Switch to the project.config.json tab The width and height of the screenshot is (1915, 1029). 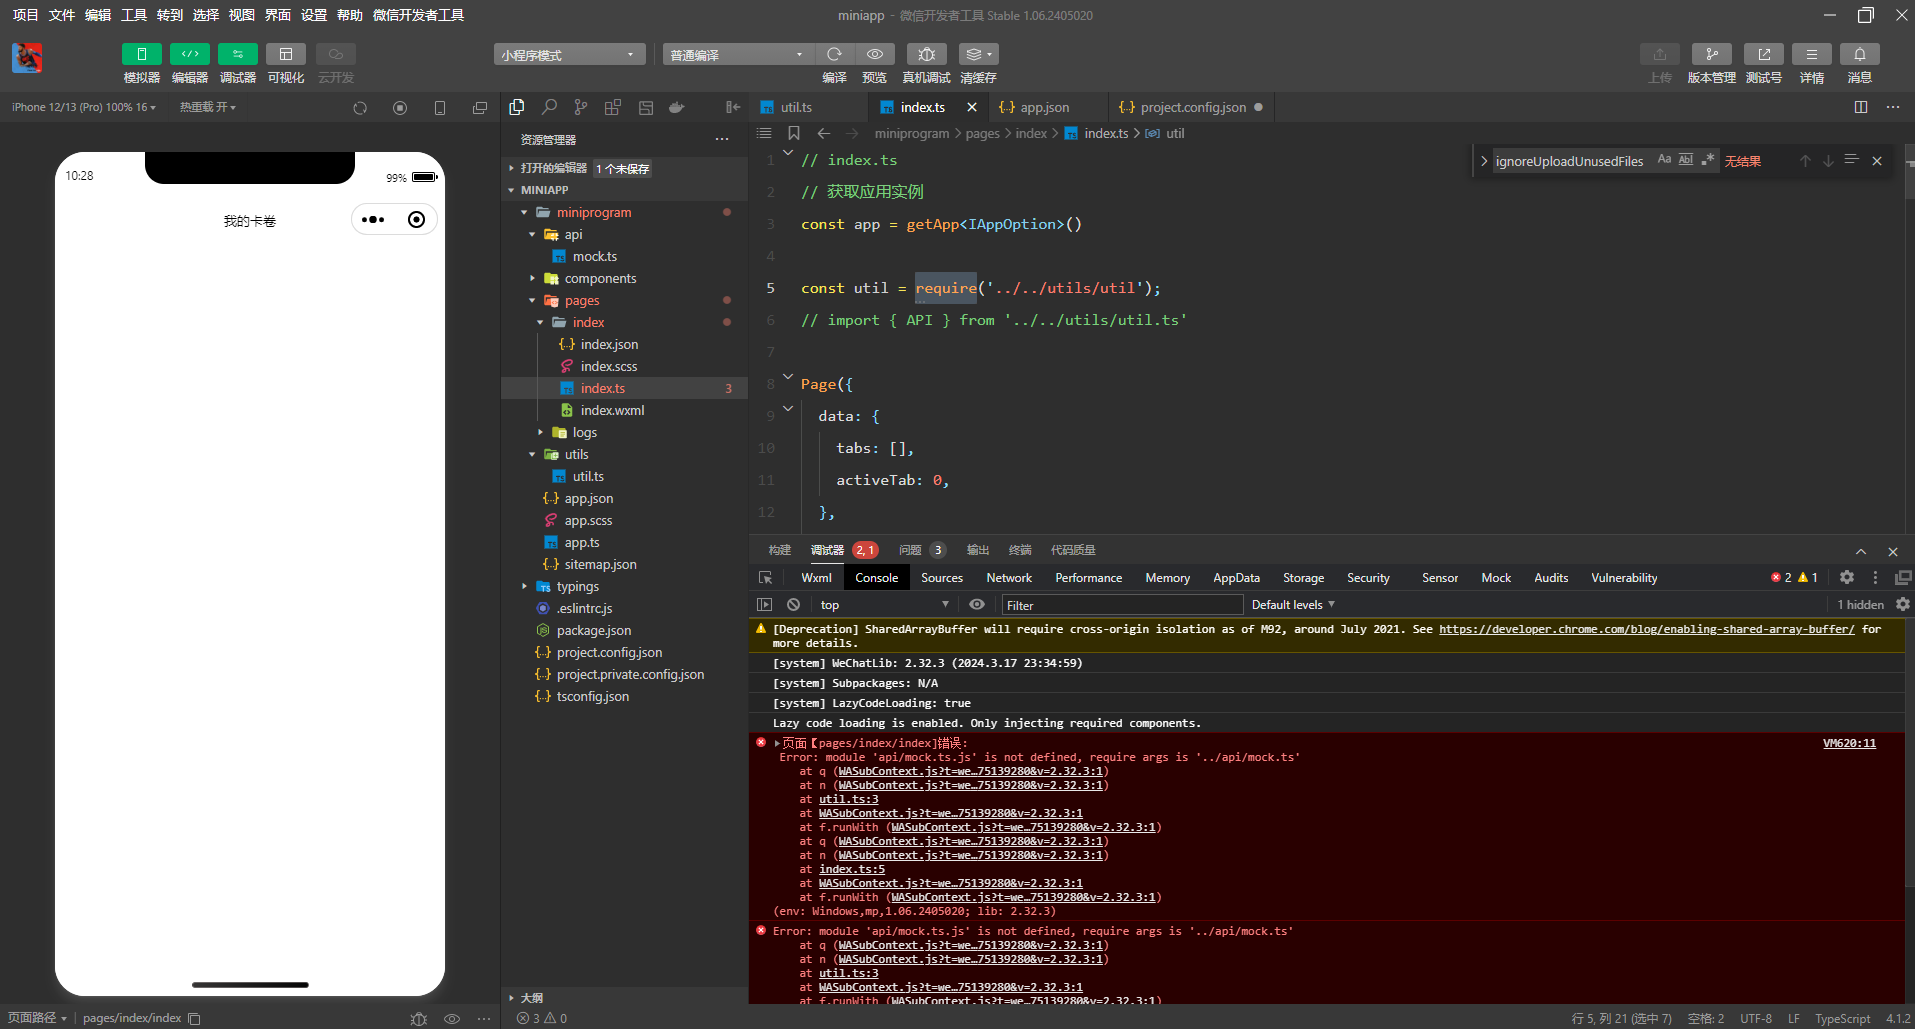click(x=1190, y=107)
